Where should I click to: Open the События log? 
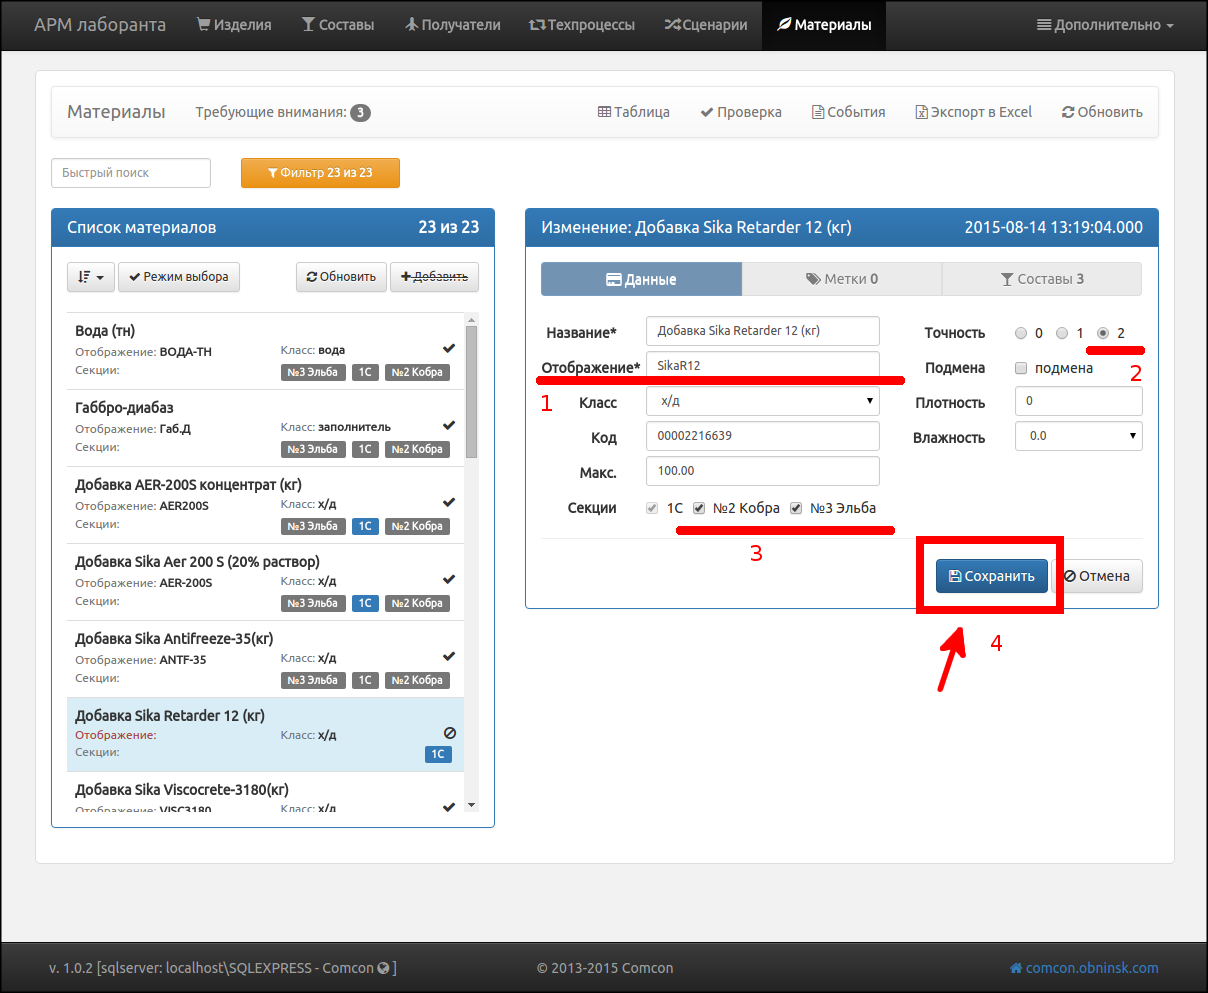coord(848,112)
